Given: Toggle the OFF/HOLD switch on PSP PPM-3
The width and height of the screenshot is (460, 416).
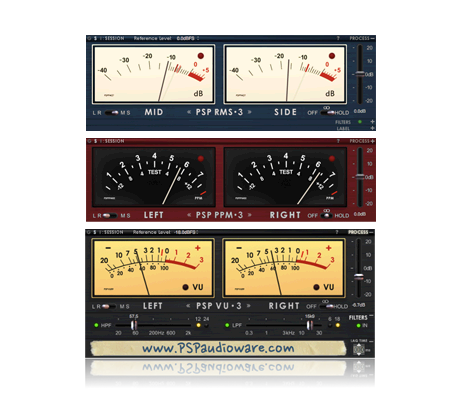Looking at the screenshot, I should (x=327, y=215).
